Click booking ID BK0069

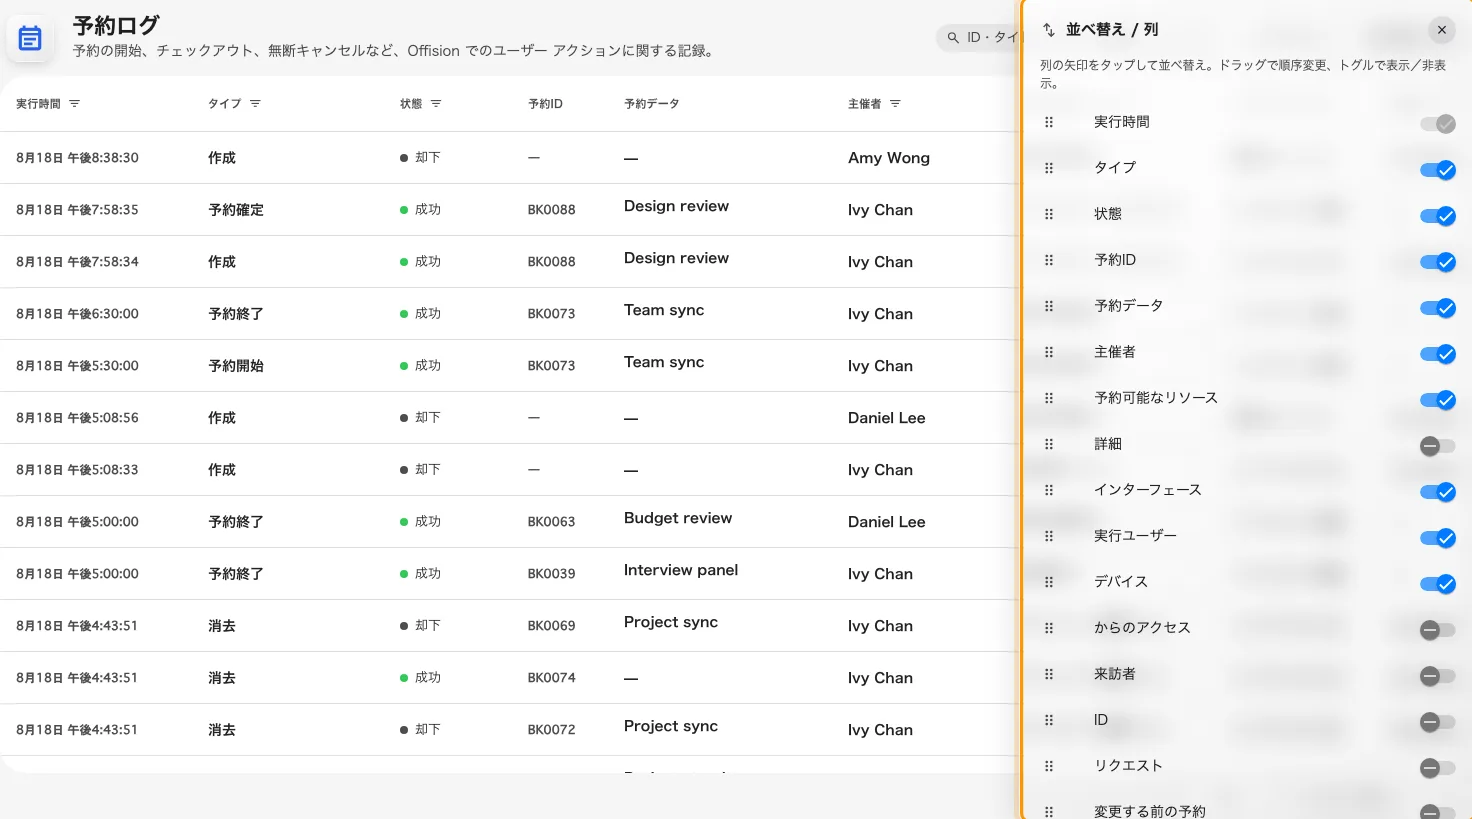coord(552,626)
